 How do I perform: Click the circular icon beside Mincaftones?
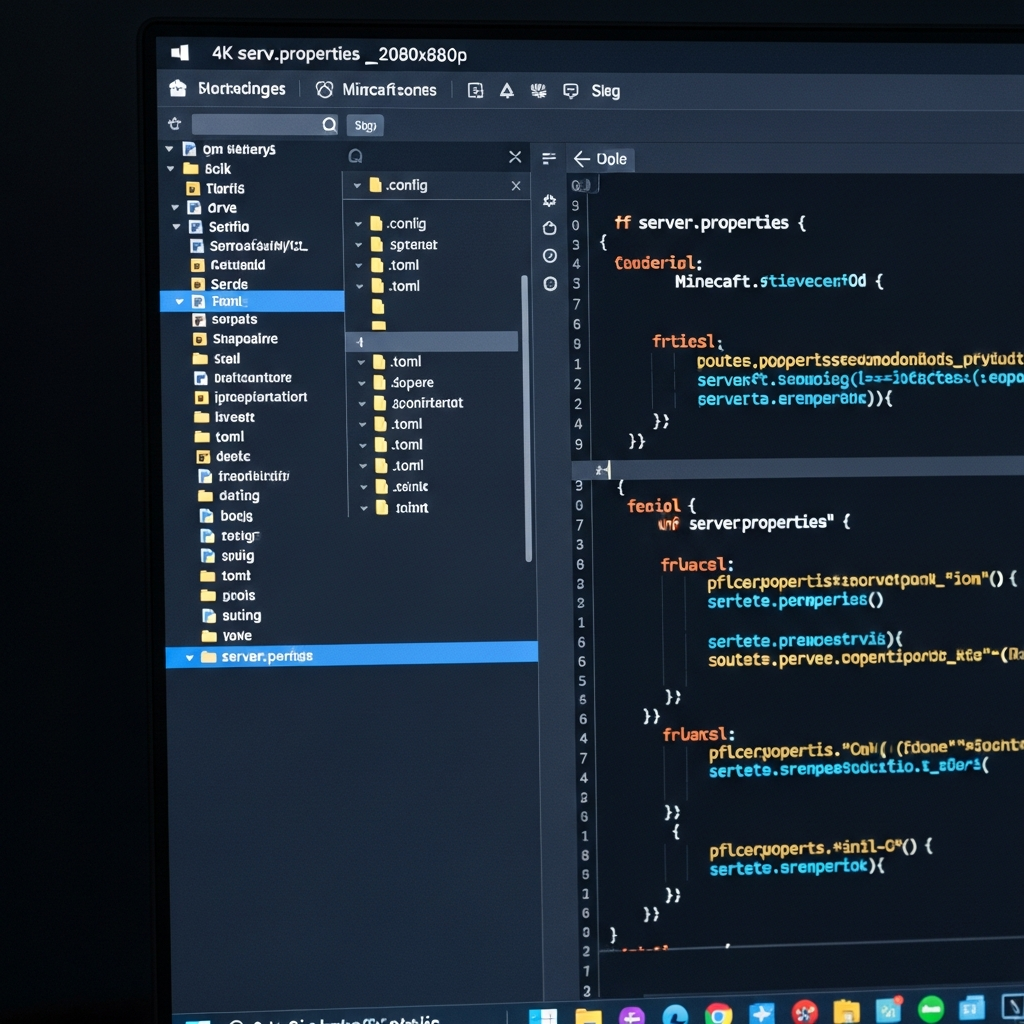324,89
